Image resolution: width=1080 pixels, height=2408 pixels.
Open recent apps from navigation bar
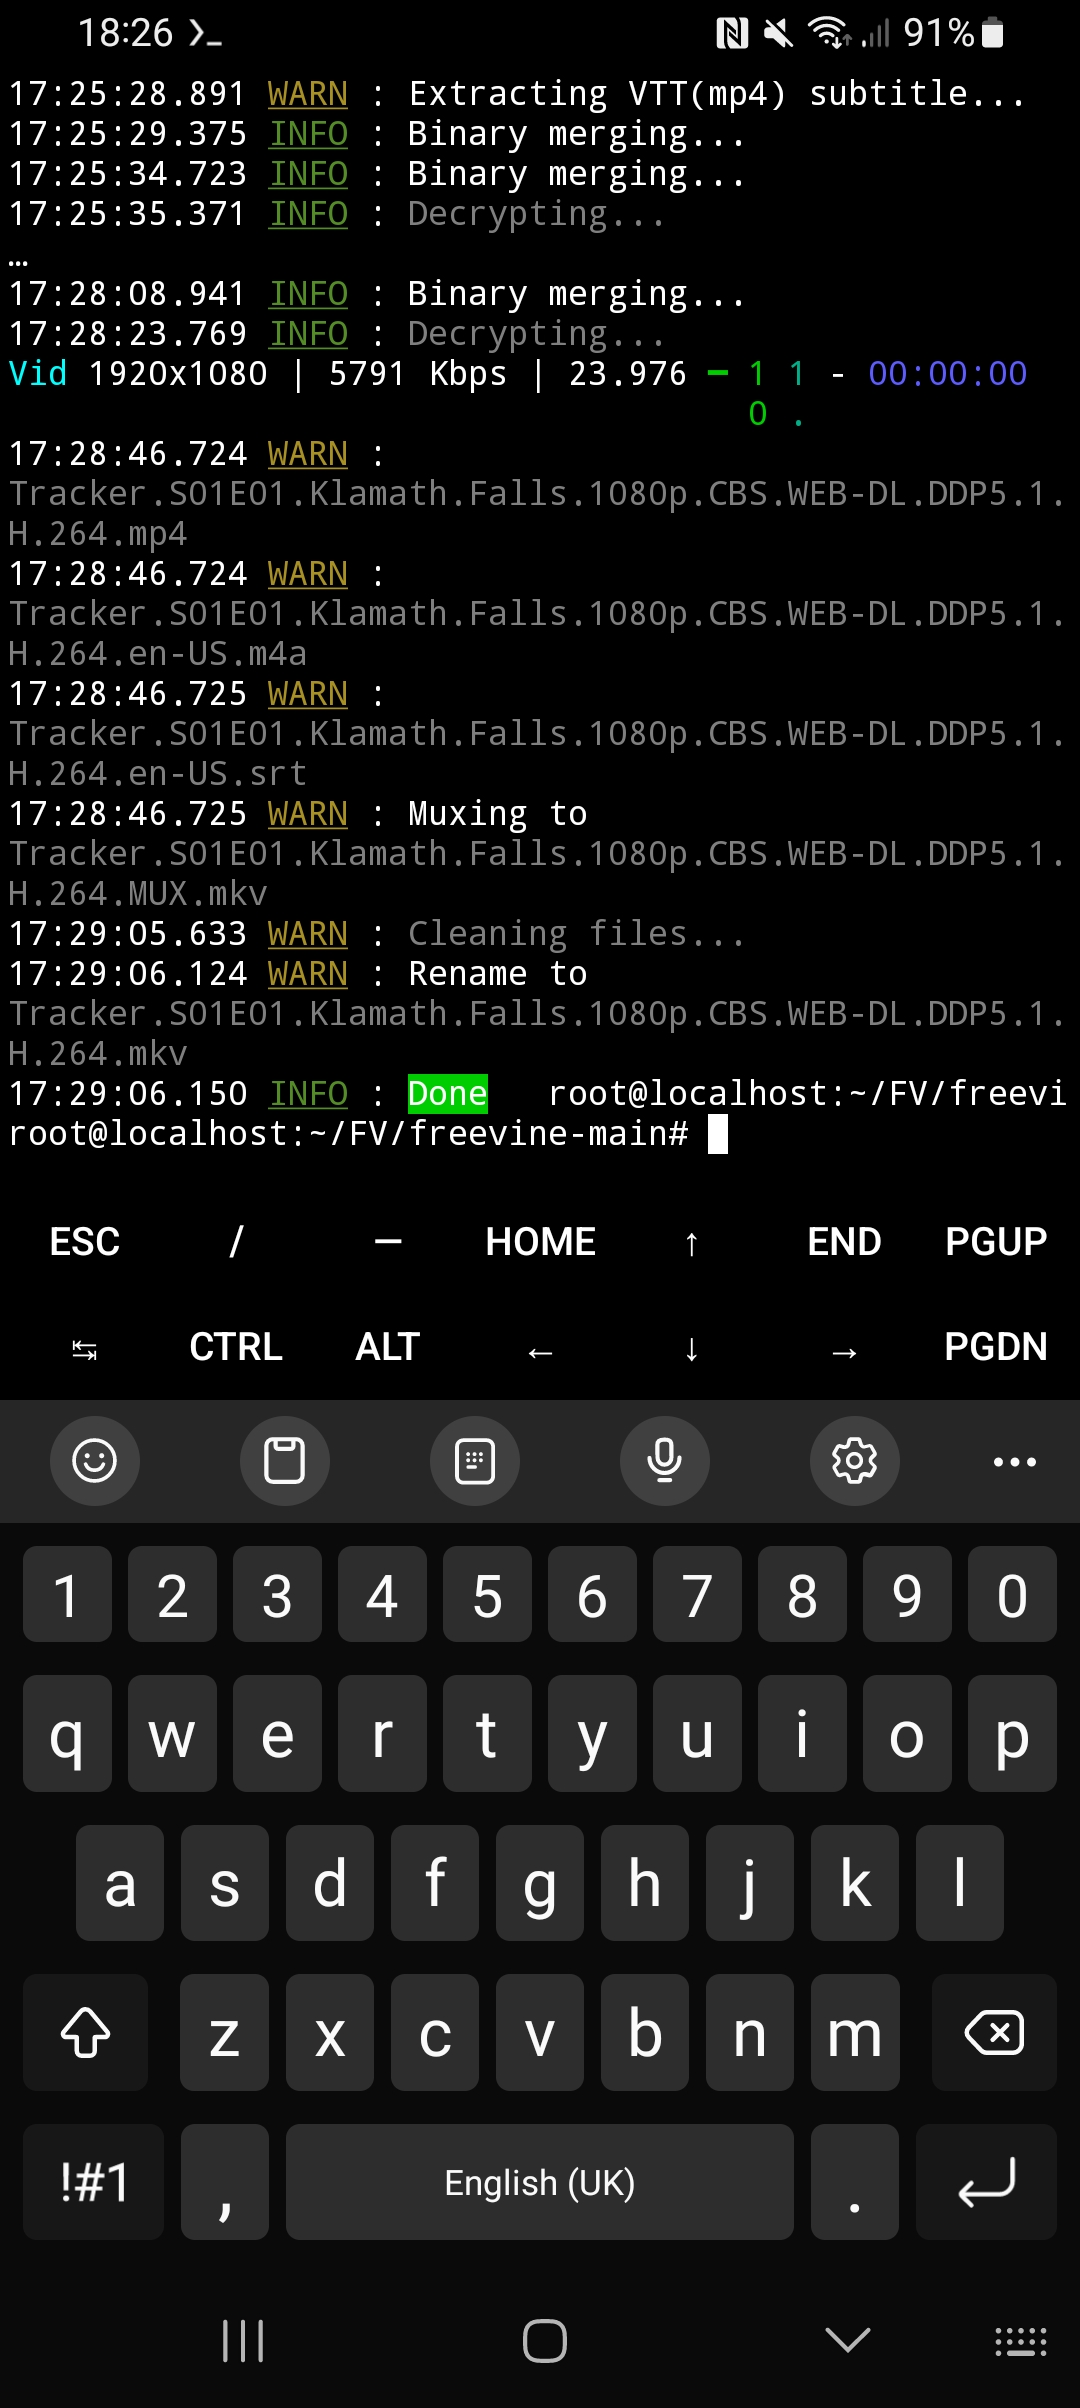point(243,2341)
